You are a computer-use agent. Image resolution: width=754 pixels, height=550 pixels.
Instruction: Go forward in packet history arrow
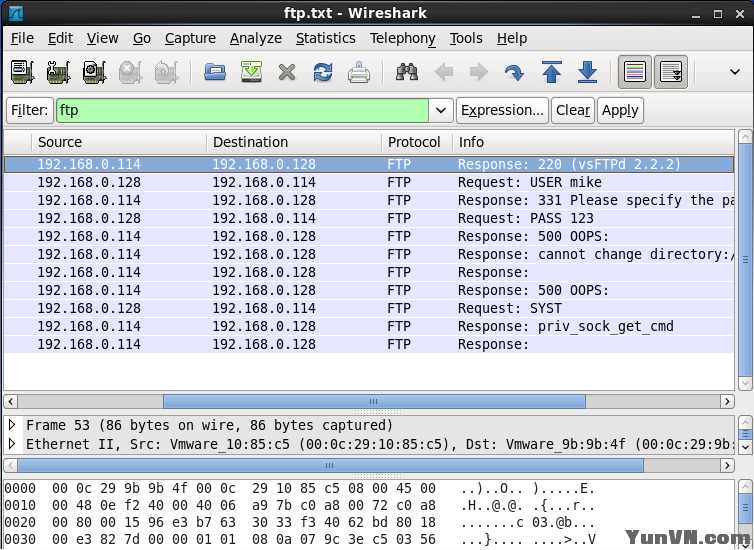[479, 73]
